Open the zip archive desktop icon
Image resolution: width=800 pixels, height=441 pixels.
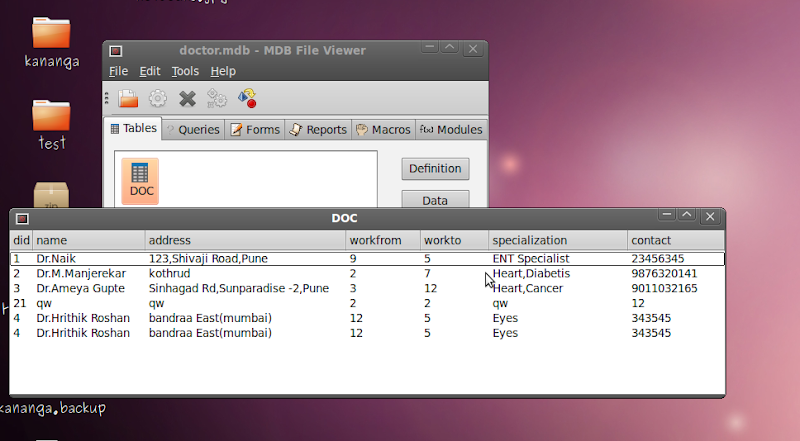coord(51,194)
